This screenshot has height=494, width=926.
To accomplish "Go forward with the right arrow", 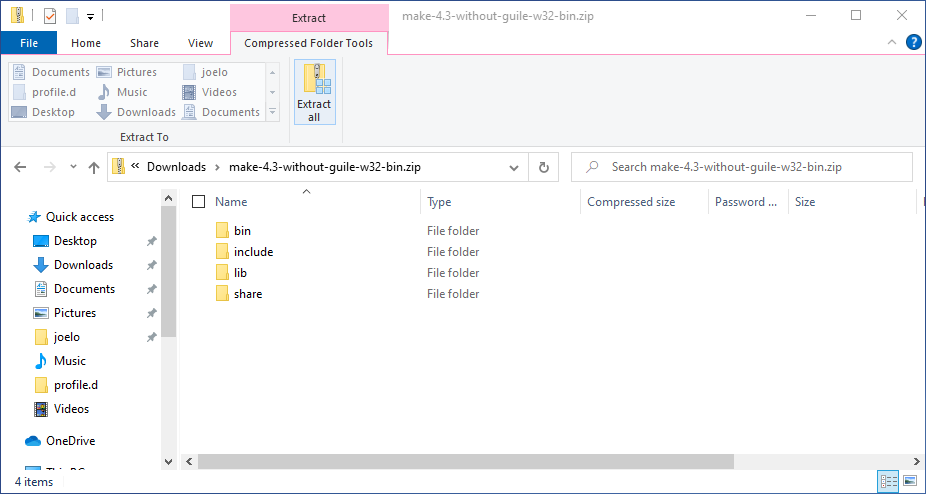I will pyautogui.click(x=50, y=167).
